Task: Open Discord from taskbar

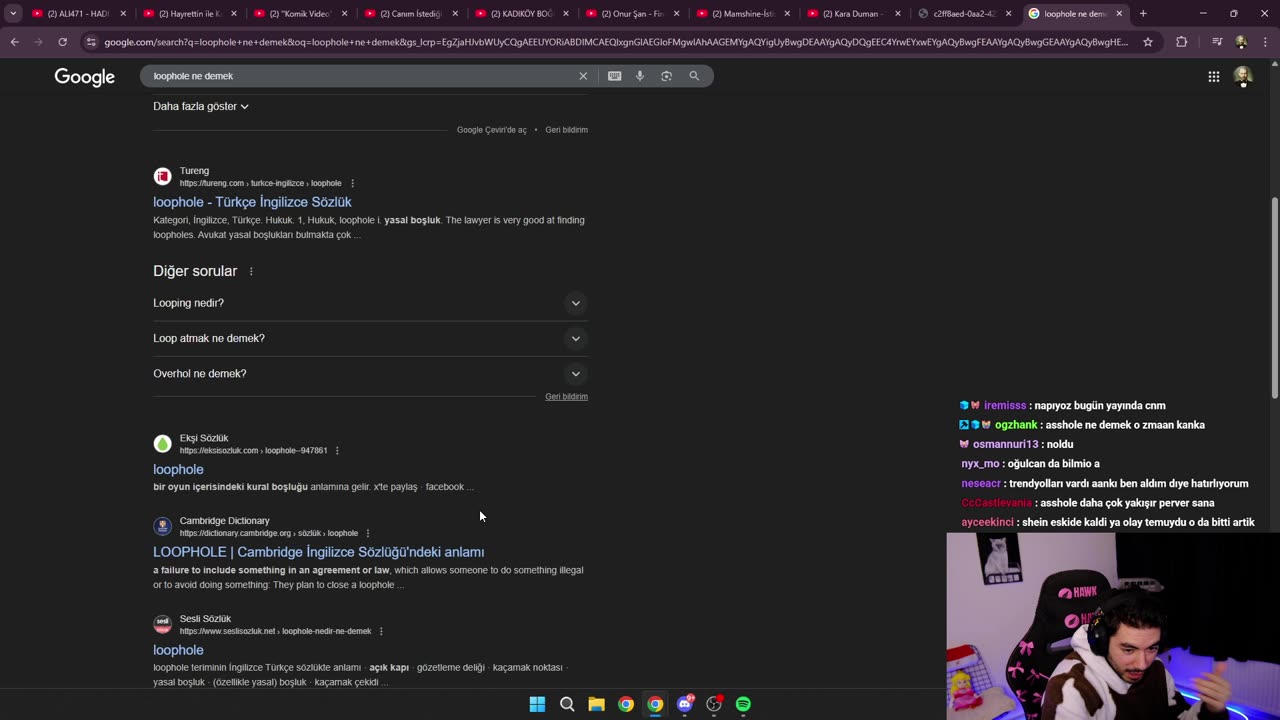Action: tap(685, 704)
